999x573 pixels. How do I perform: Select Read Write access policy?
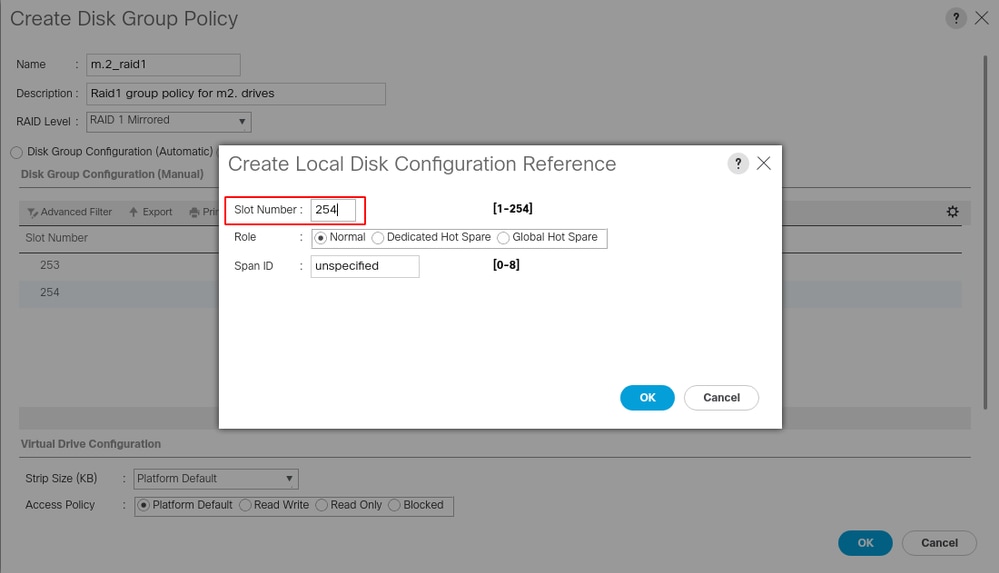245,505
